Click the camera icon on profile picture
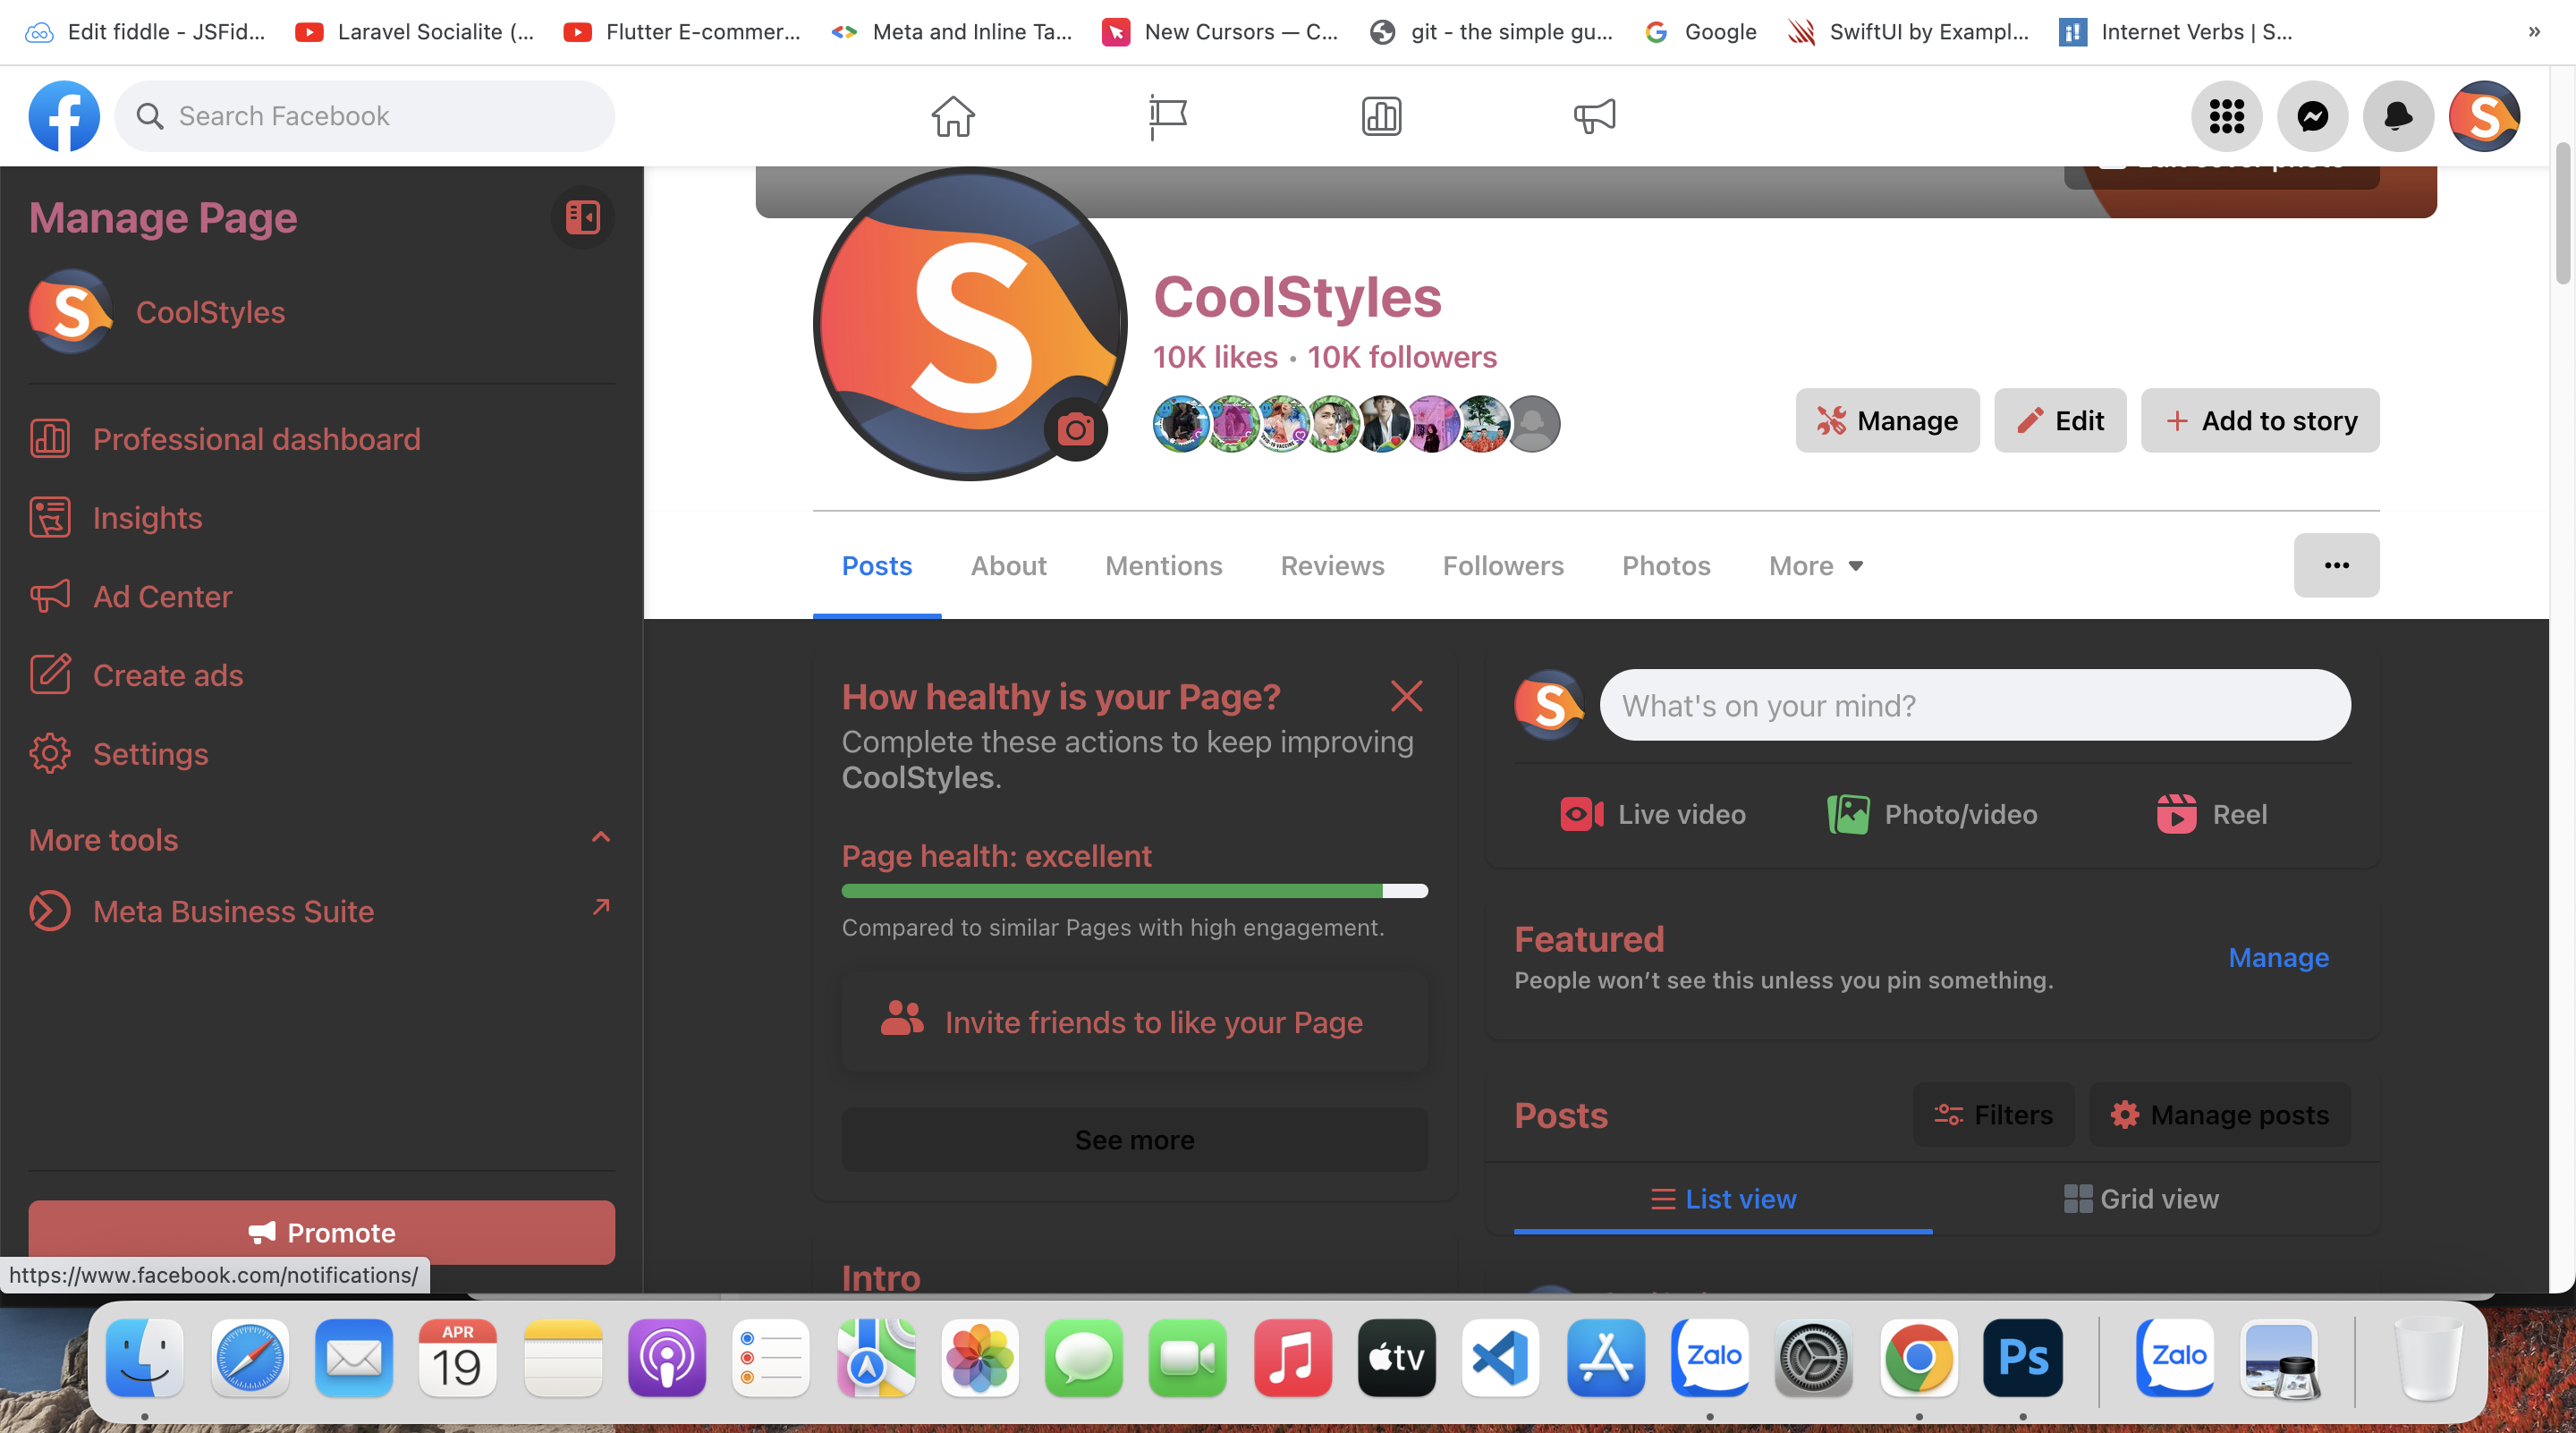Viewport: 2576px width, 1433px height. pos(1076,429)
